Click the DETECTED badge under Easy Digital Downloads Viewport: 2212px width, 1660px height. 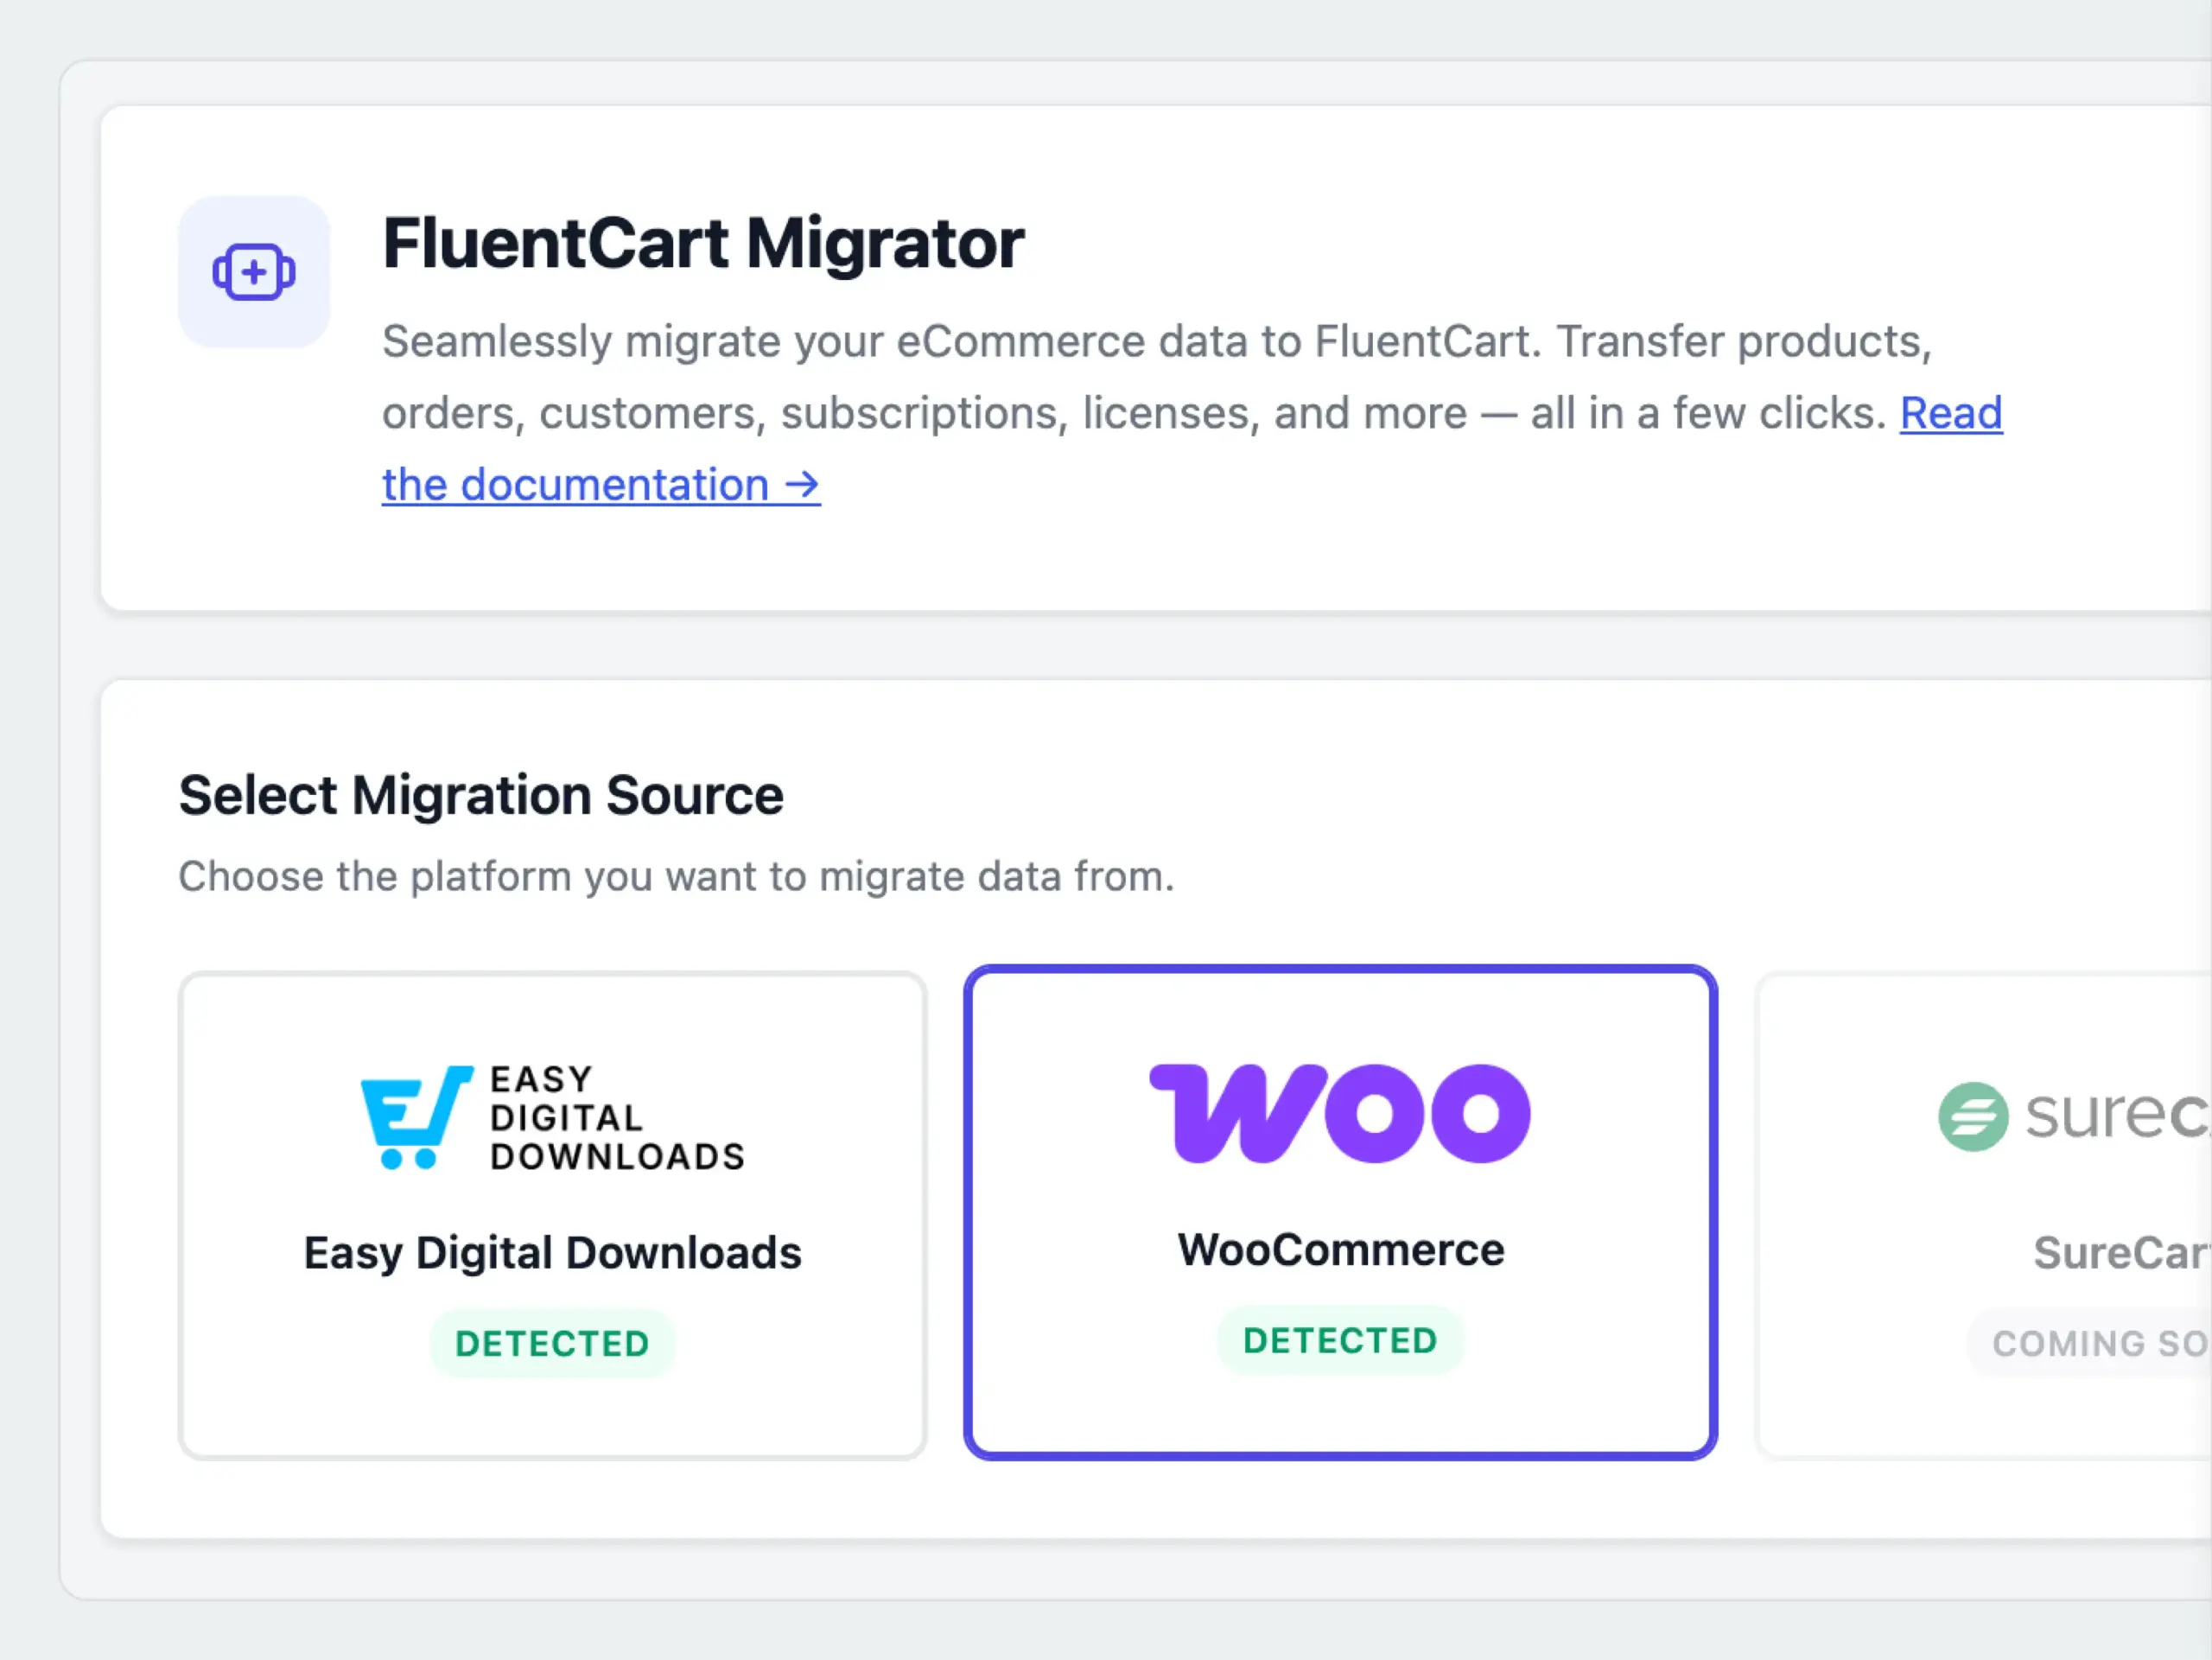click(x=553, y=1343)
